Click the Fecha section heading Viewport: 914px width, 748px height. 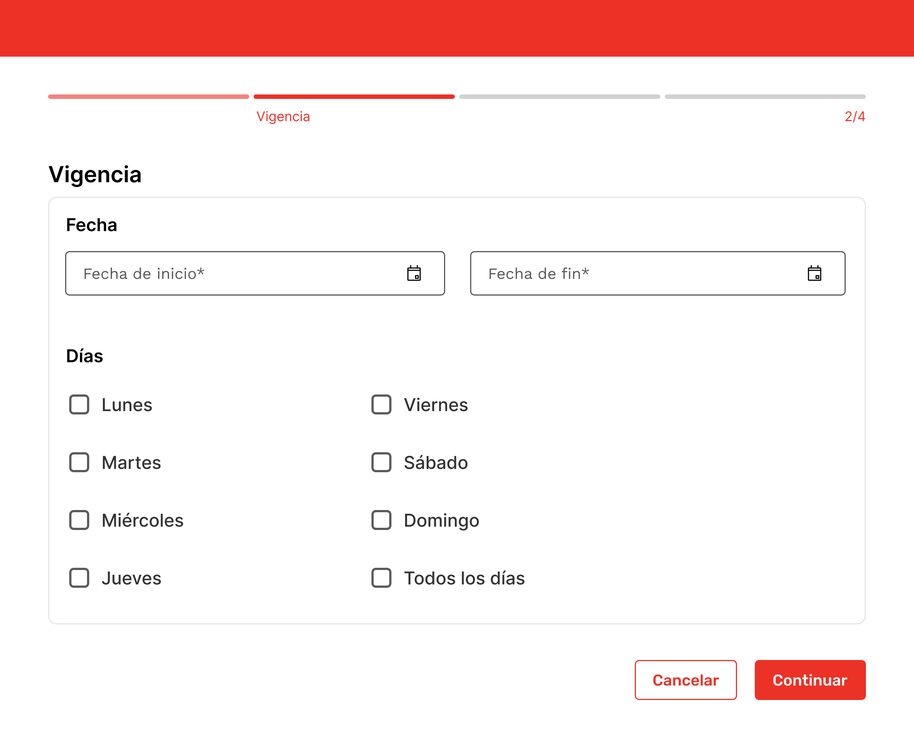[x=92, y=225]
